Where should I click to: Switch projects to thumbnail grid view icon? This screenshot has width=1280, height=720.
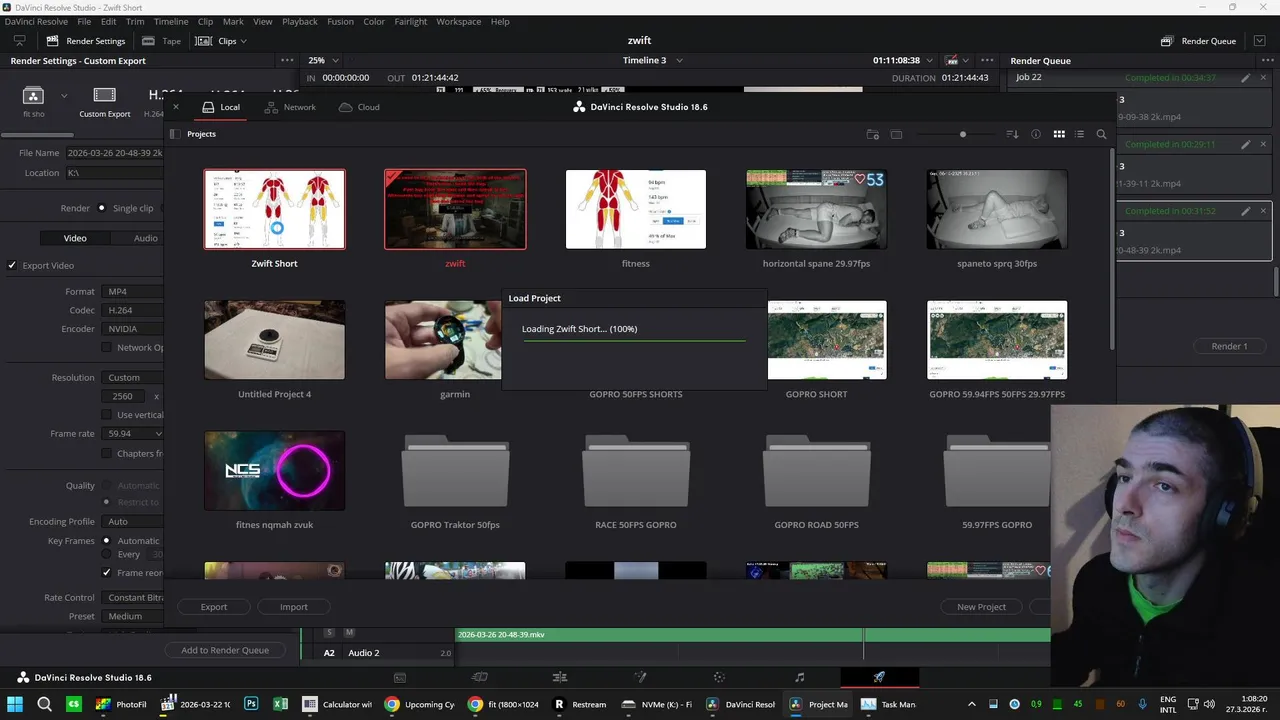coord(1059,134)
